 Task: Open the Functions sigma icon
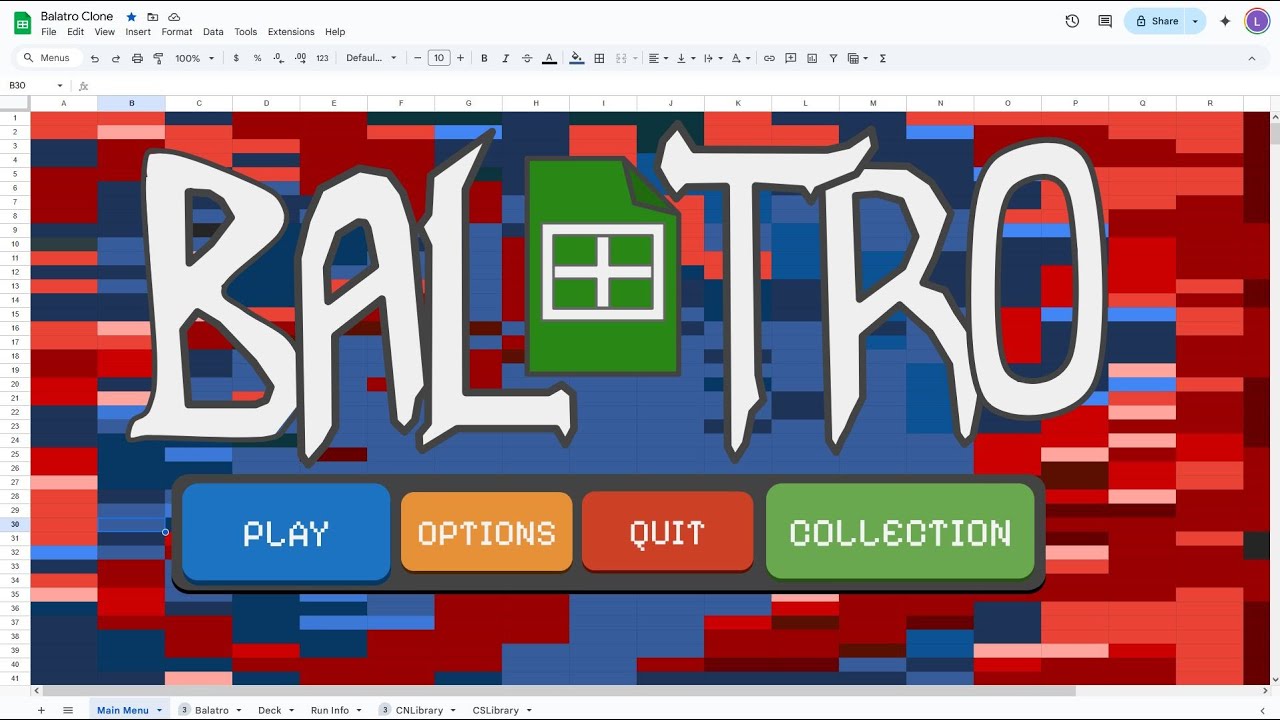pyautogui.click(x=883, y=58)
